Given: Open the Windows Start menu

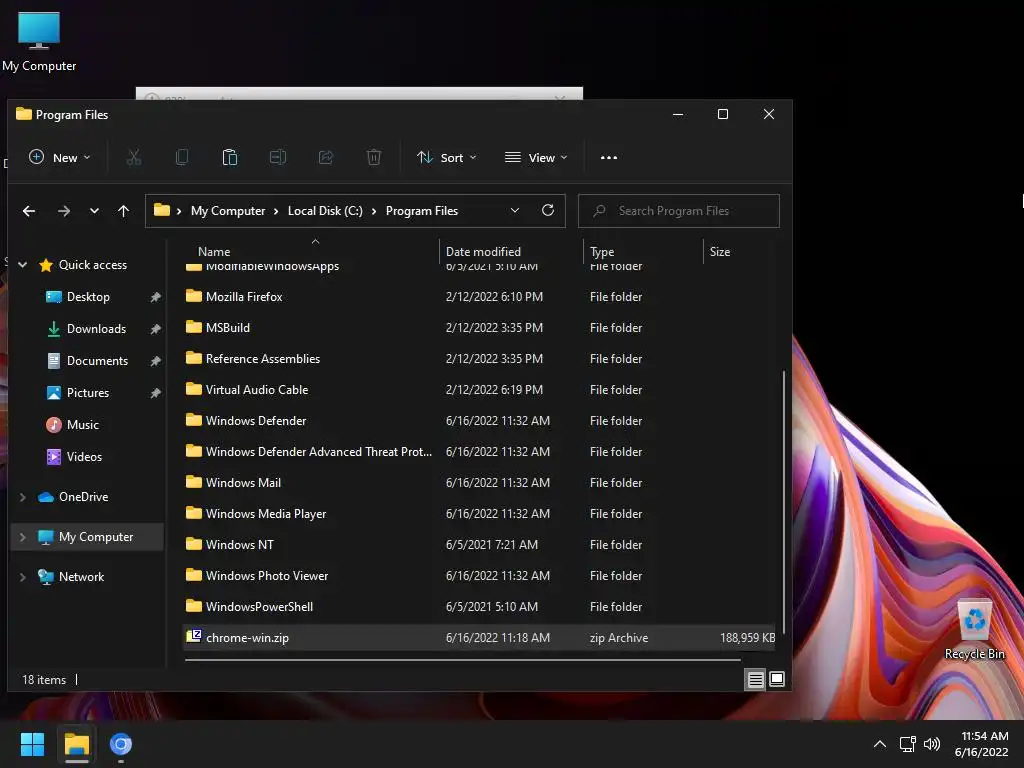Looking at the screenshot, I should [x=32, y=744].
